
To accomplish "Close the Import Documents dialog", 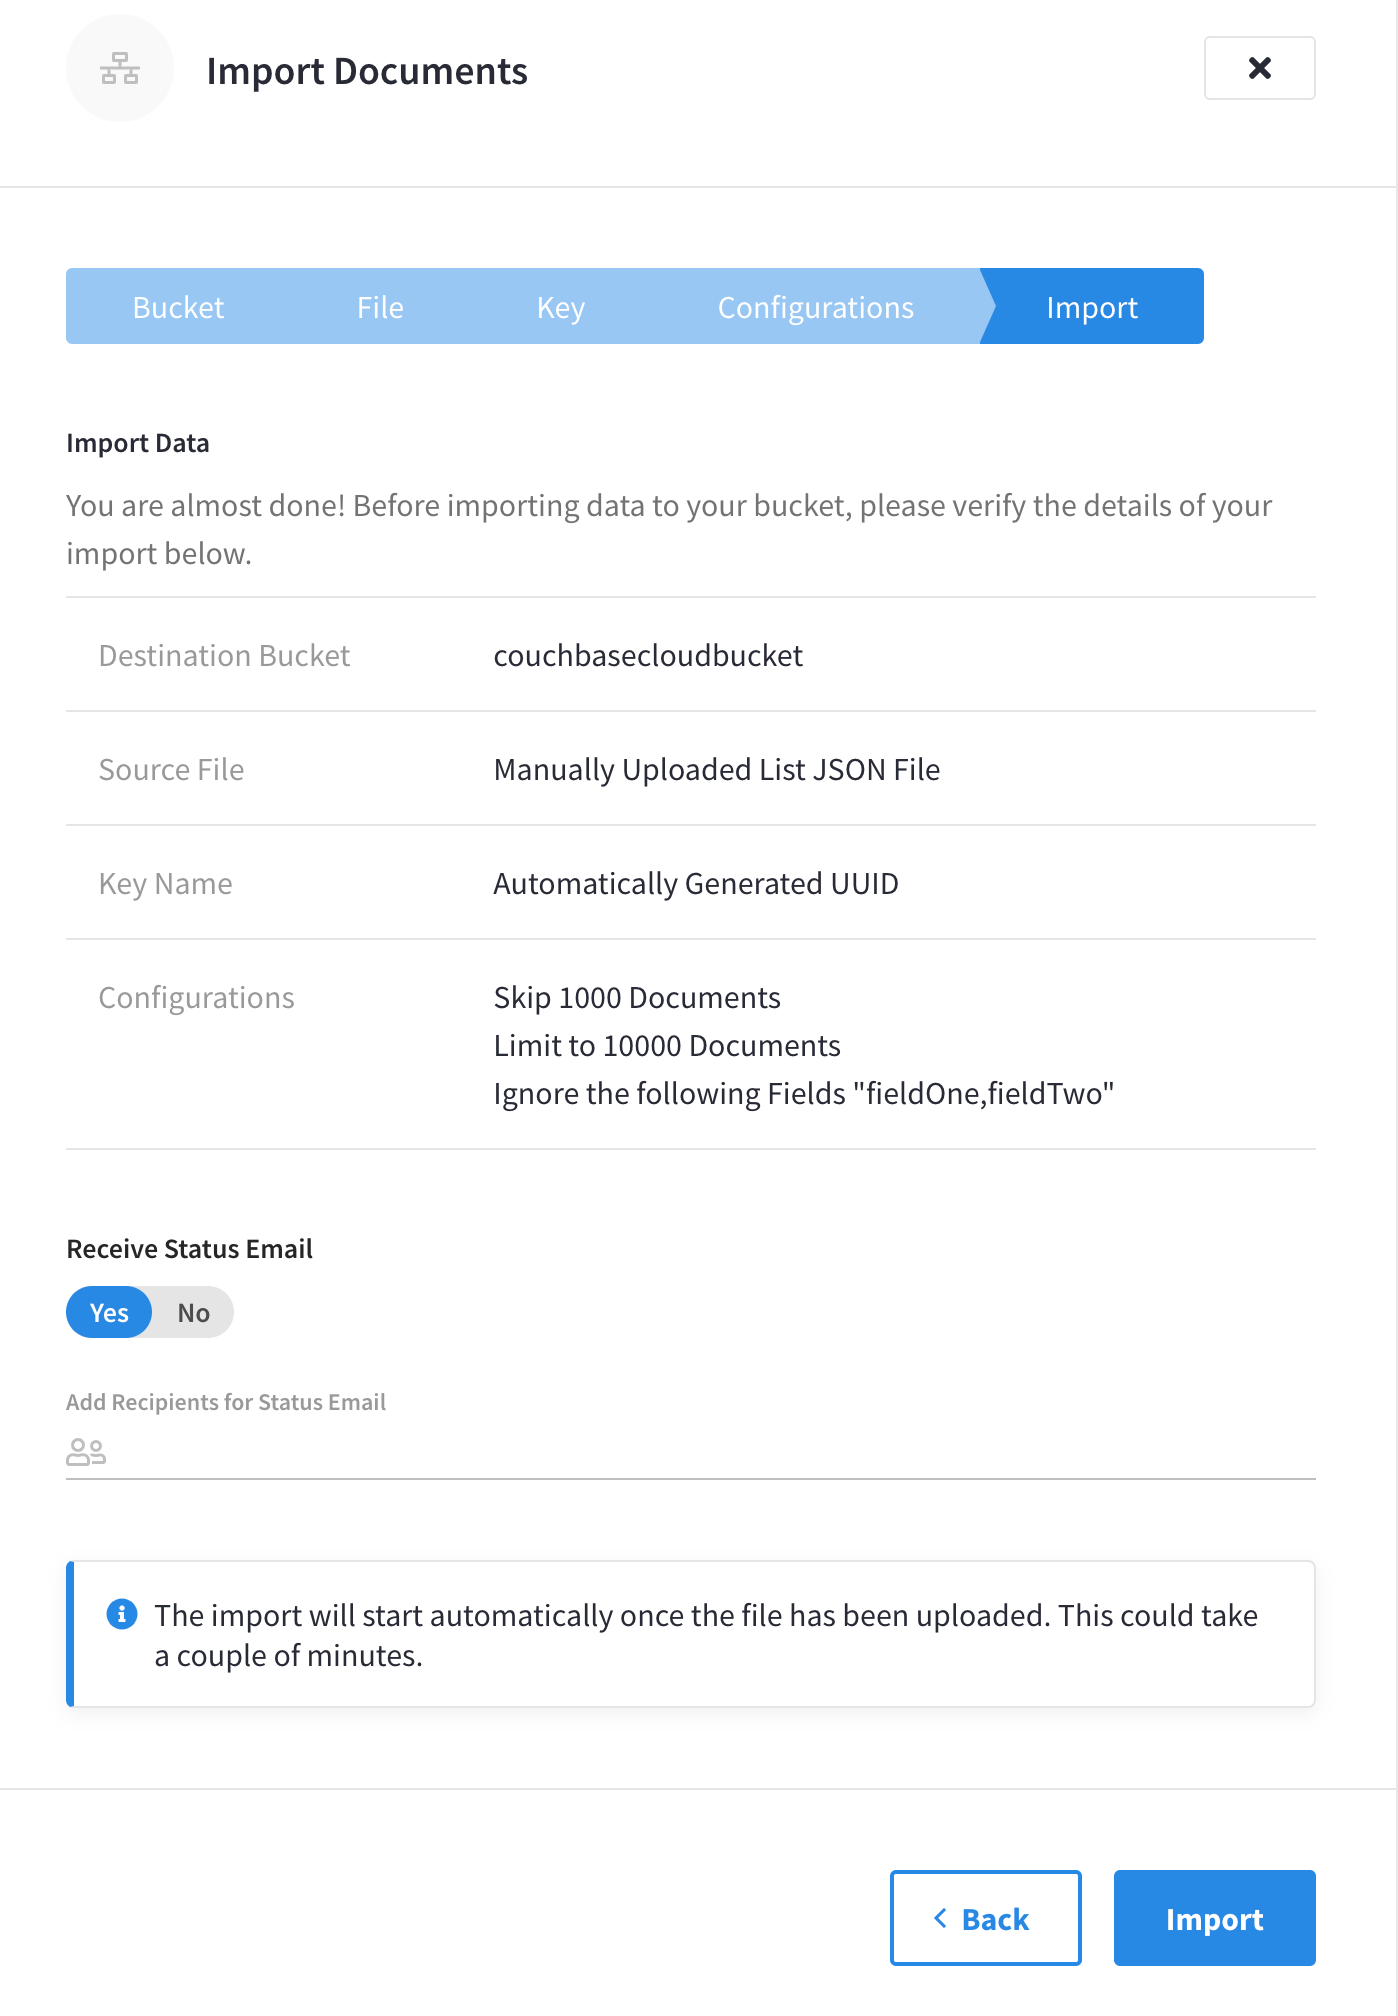I will [x=1259, y=68].
